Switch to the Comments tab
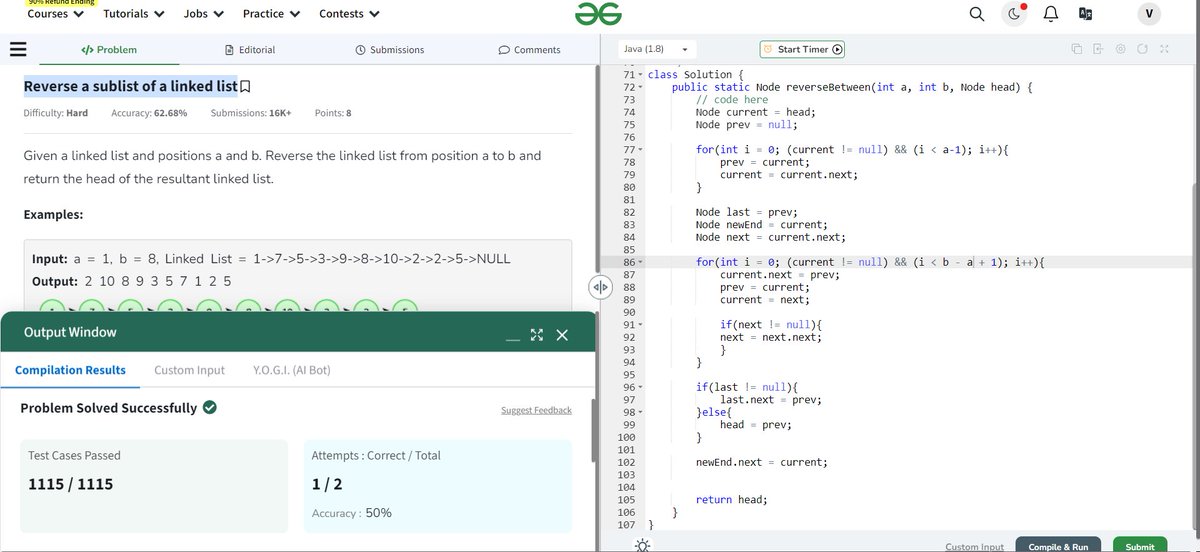 coord(529,49)
